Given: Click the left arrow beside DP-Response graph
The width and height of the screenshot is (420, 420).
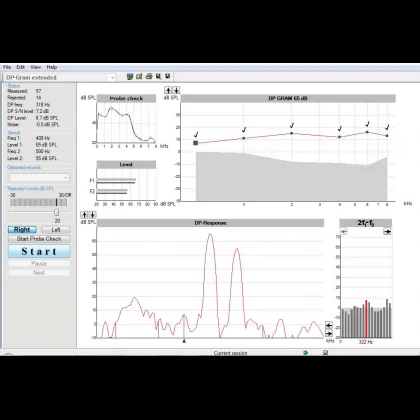Looking at the screenshot, I should point(329,325).
